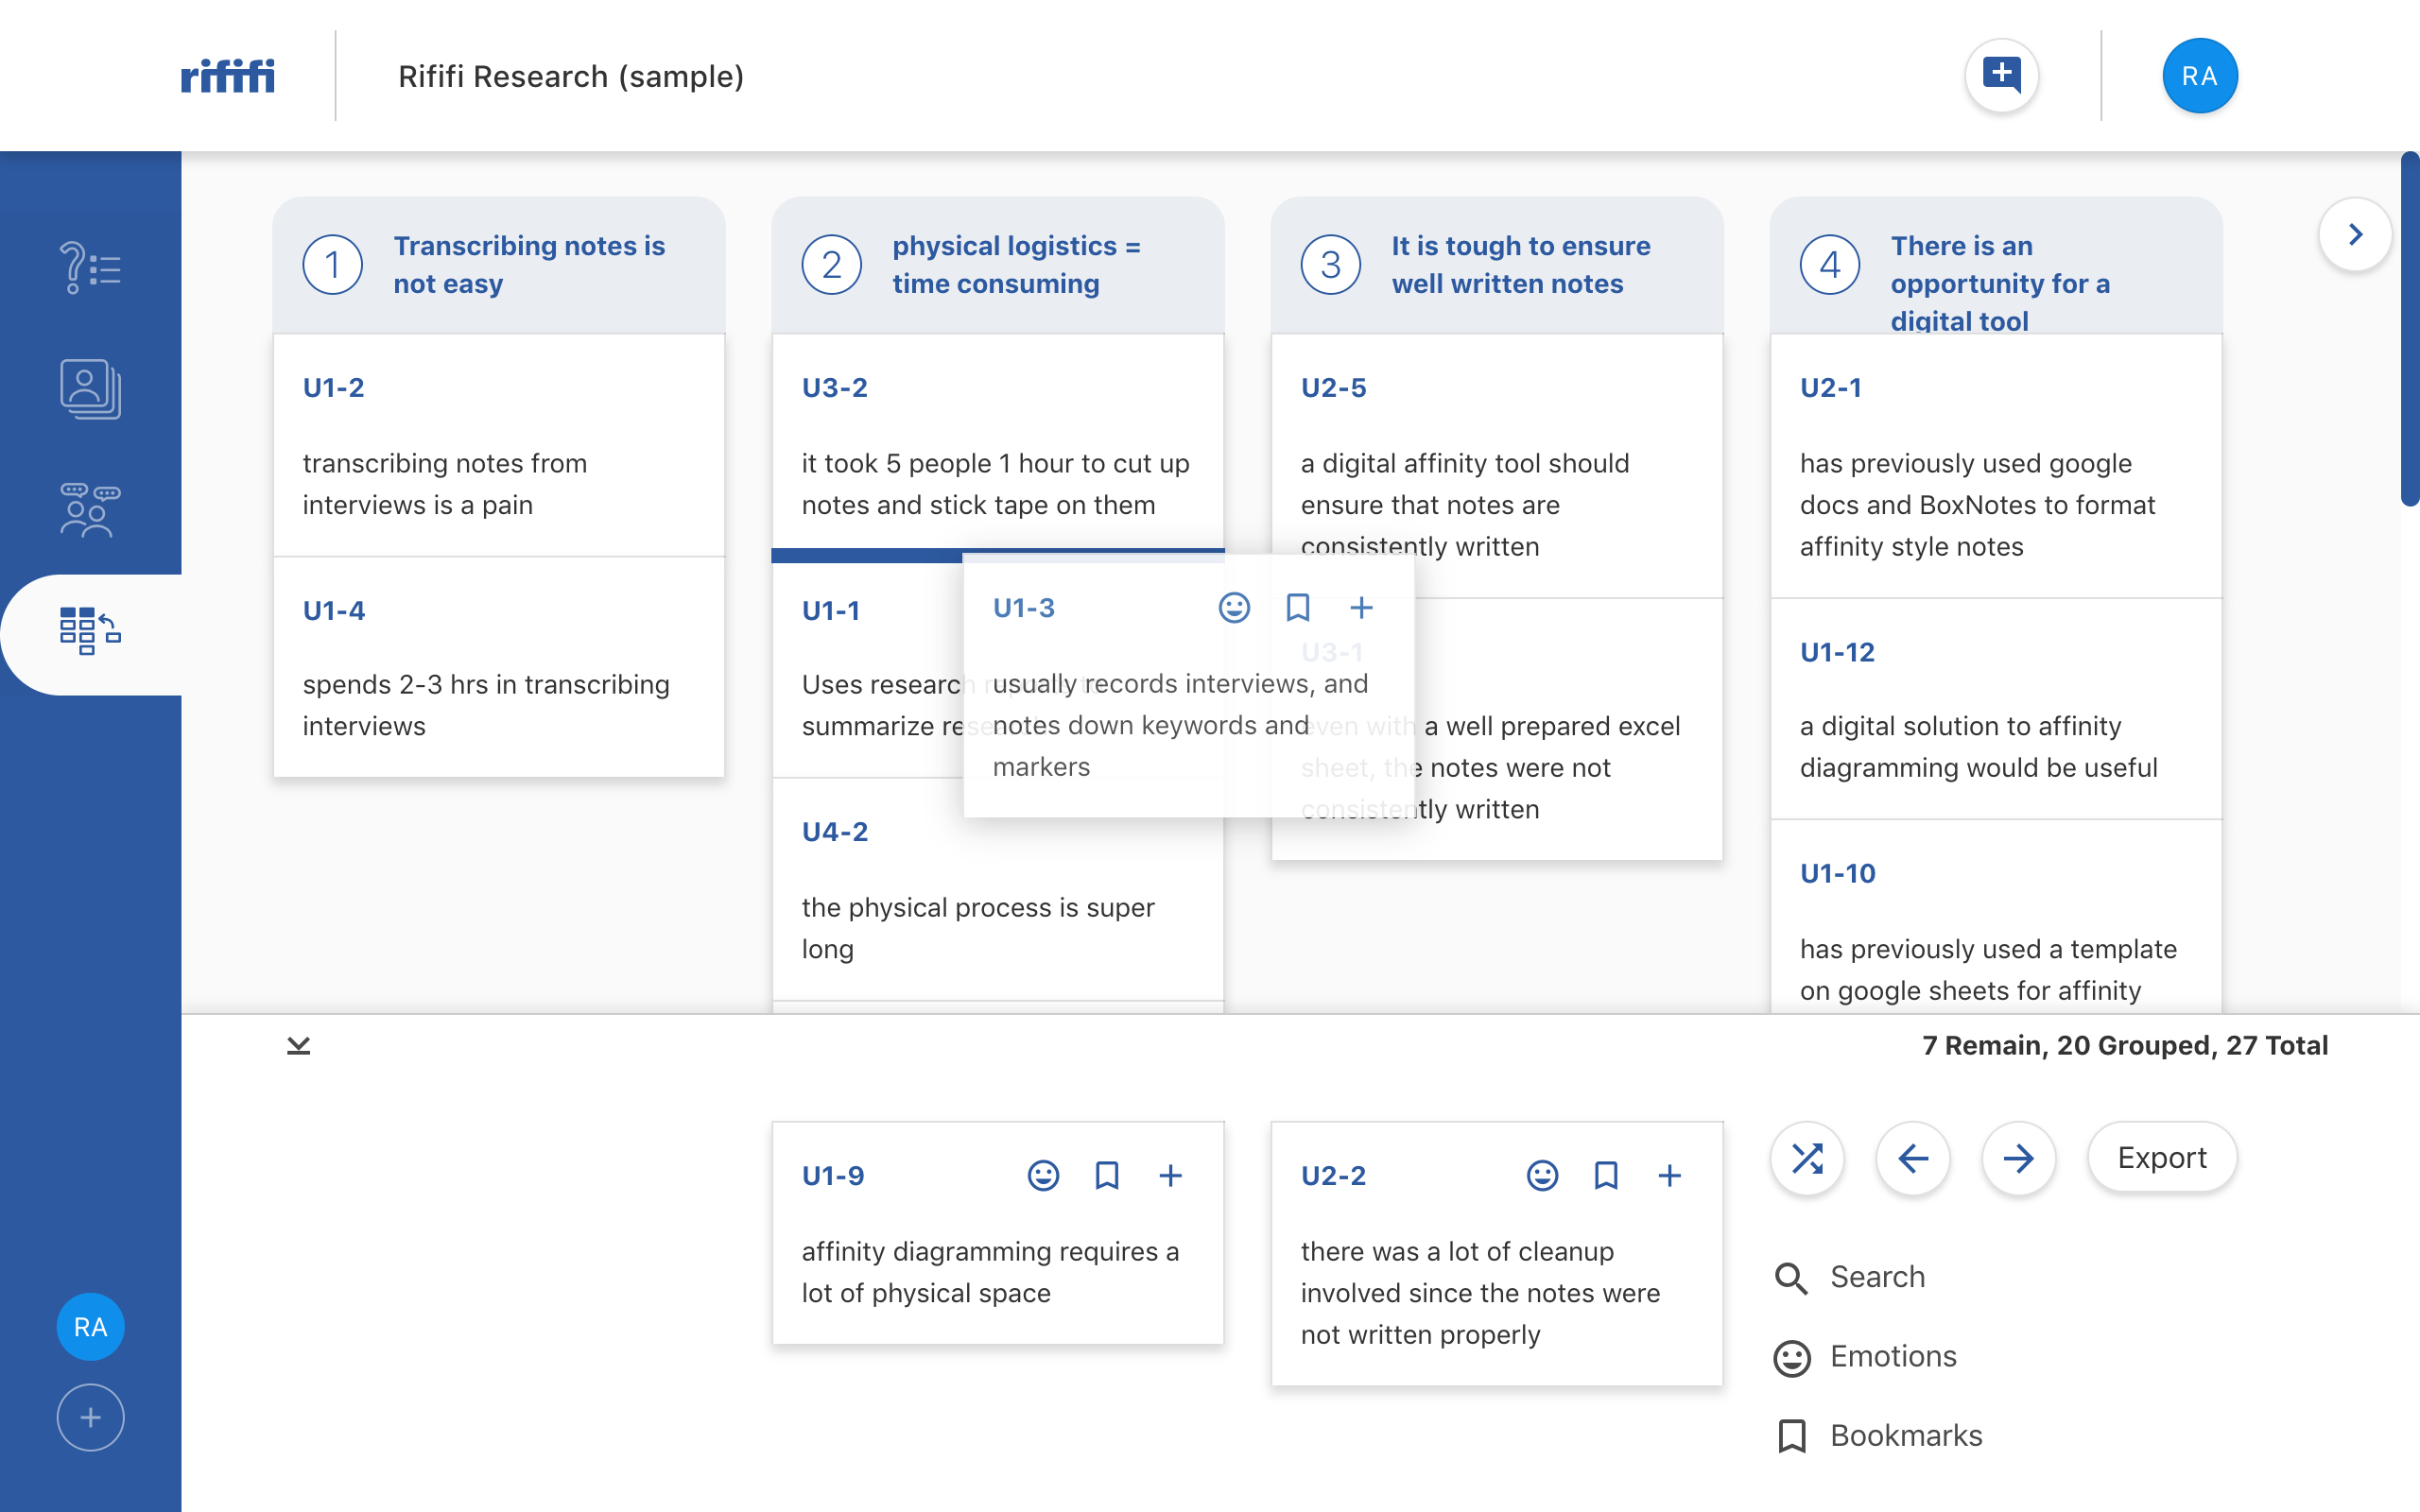
Task: Open the questions list sidebar icon
Action: tap(90, 268)
